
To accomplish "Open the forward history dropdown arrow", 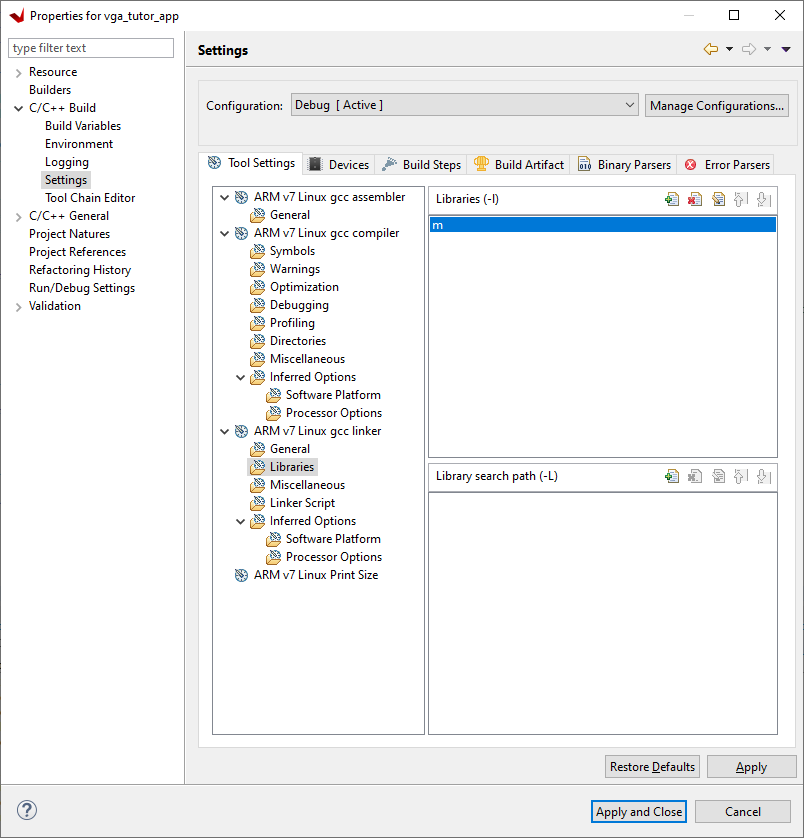I will (x=767, y=49).
